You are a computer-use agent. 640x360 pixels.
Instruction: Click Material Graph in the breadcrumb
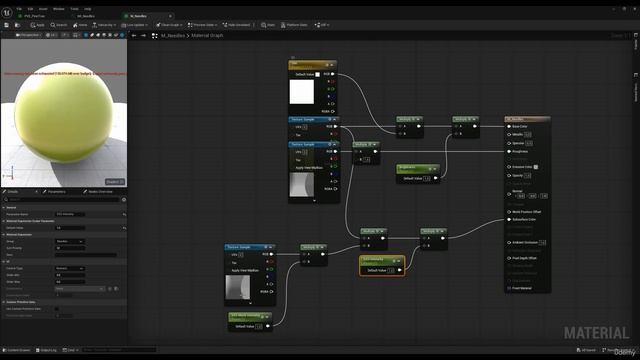pyautogui.click(x=207, y=36)
